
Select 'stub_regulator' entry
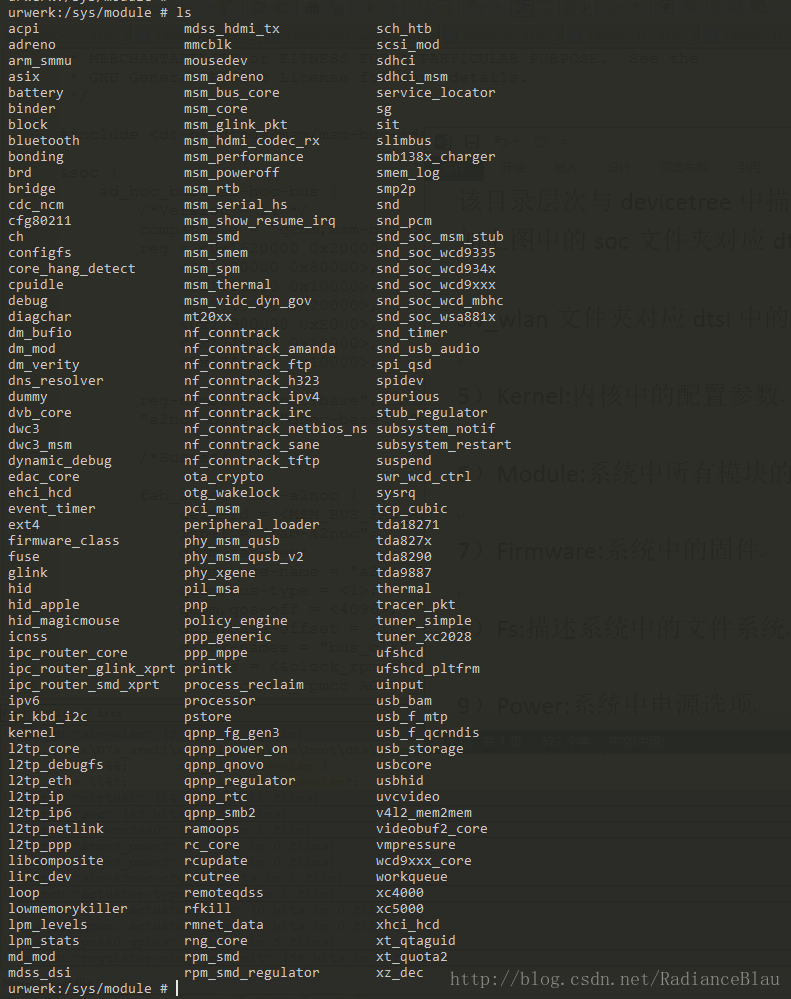tap(432, 412)
